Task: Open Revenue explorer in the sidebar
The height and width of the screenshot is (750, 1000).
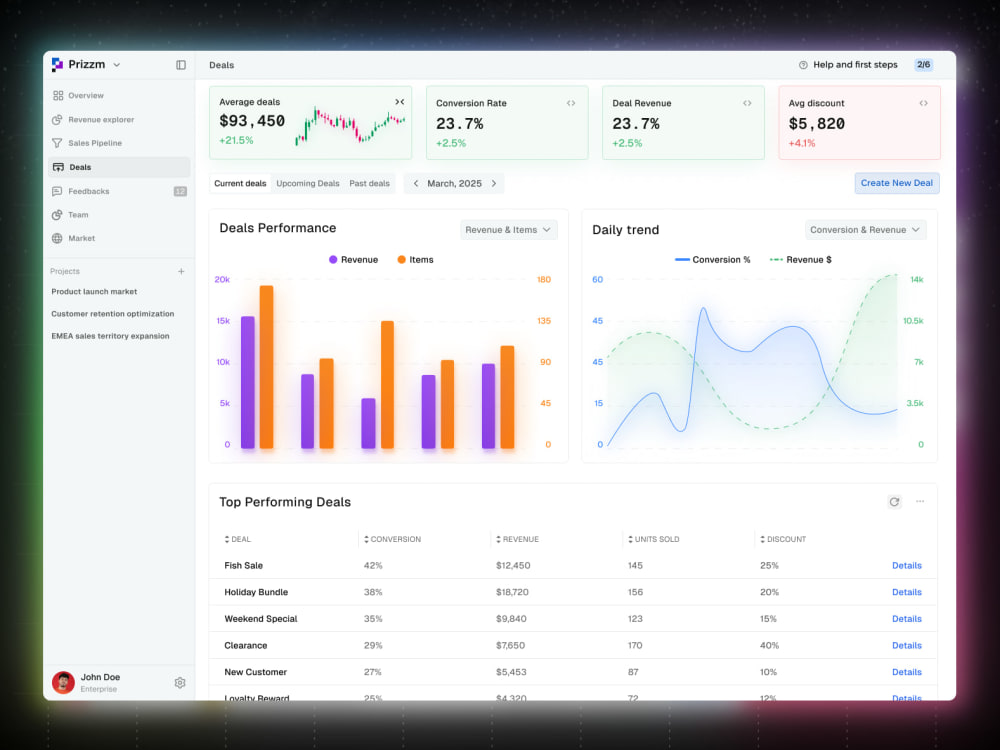Action: point(119,119)
